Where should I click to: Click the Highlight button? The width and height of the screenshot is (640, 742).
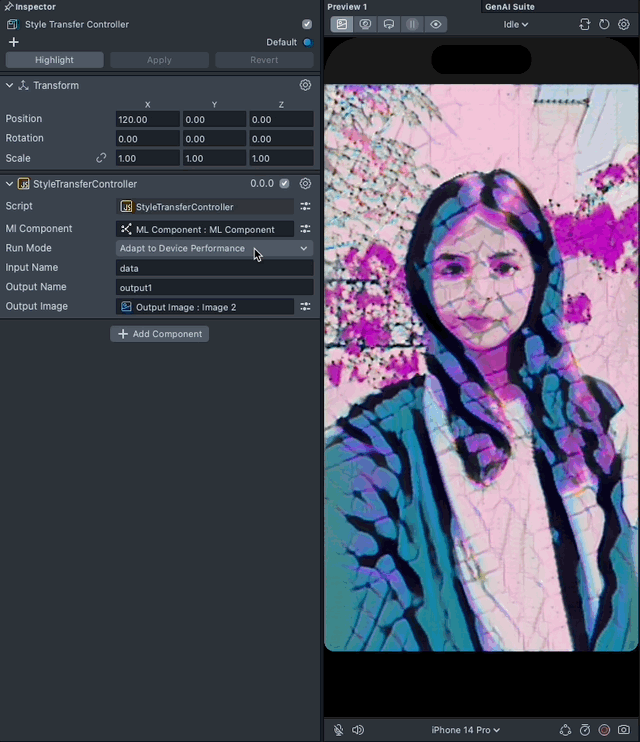(55, 60)
